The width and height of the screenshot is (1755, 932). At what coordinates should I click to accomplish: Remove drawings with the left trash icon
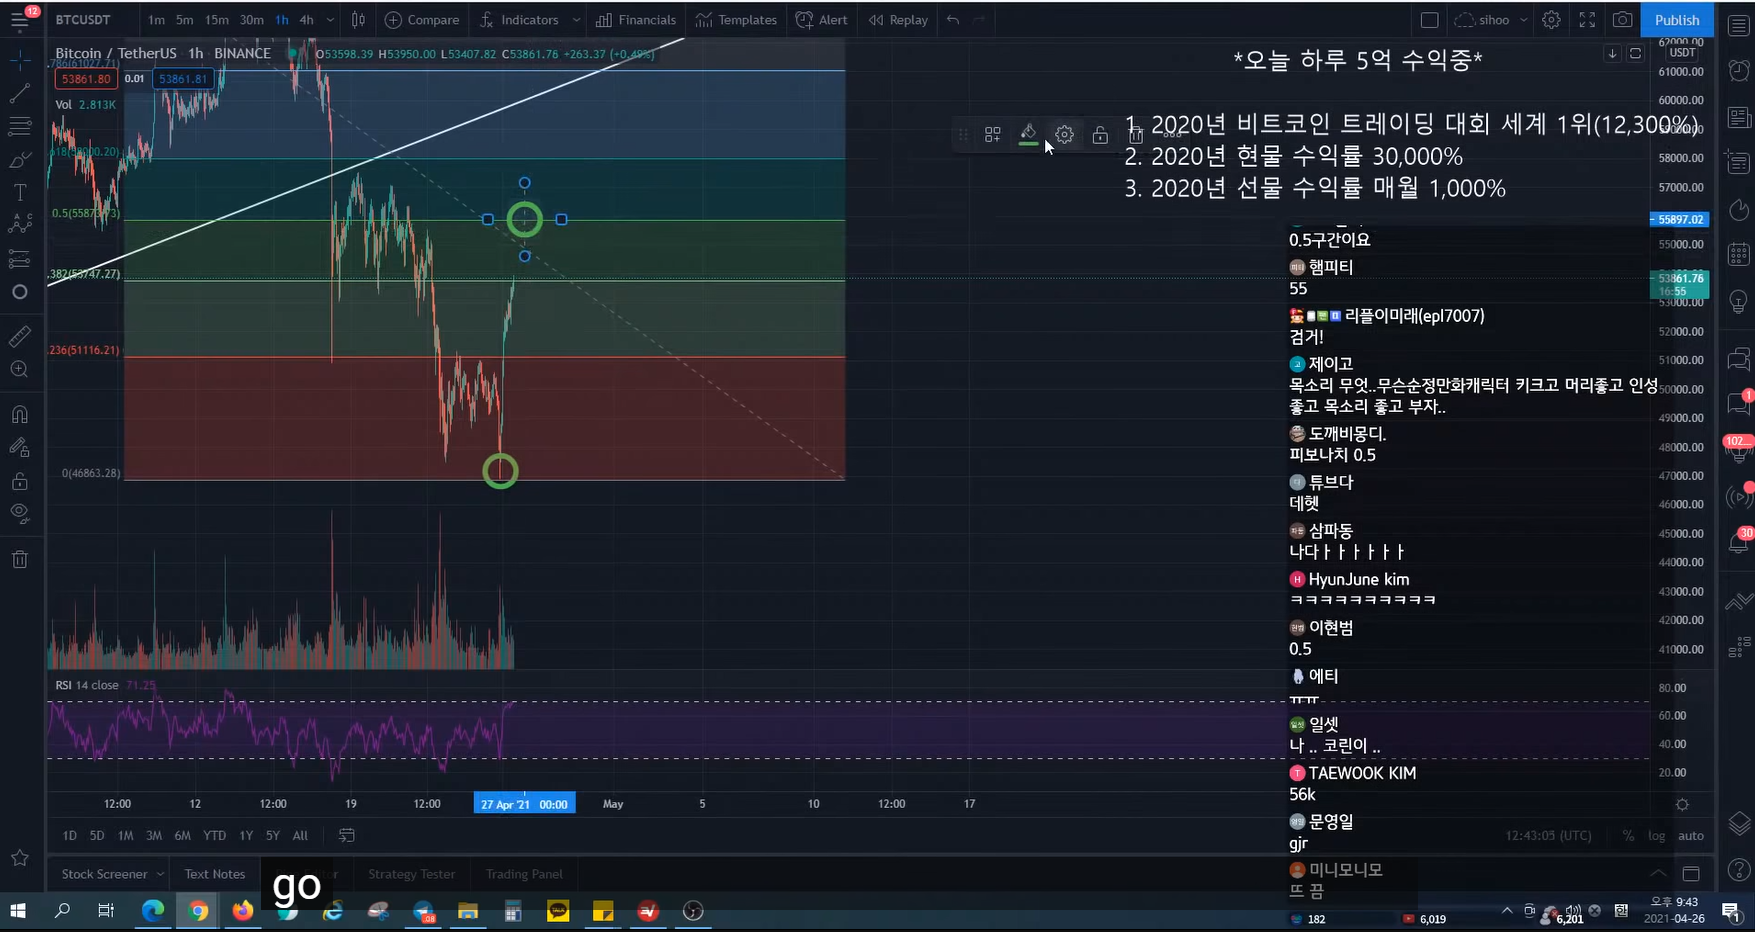[19, 559]
